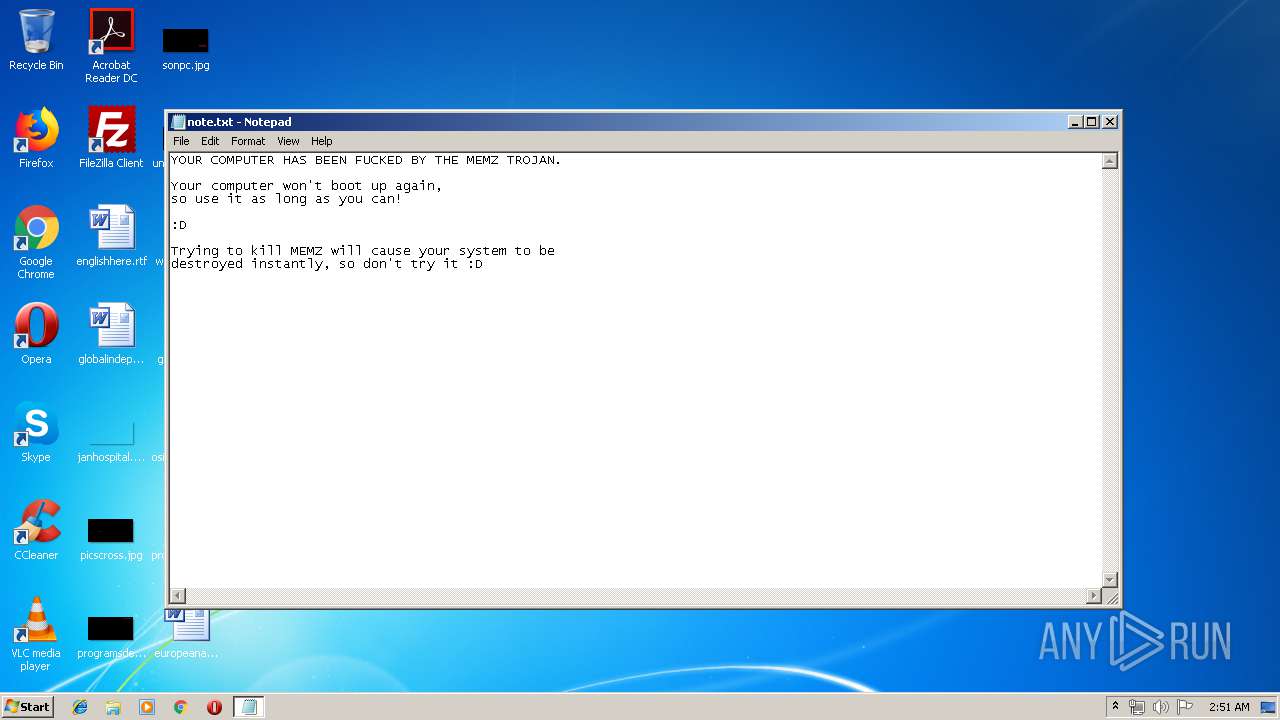Select picscross.jpg desktop file
Image resolution: width=1280 pixels, height=720 pixels.
pyautogui.click(x=111, y=538)
